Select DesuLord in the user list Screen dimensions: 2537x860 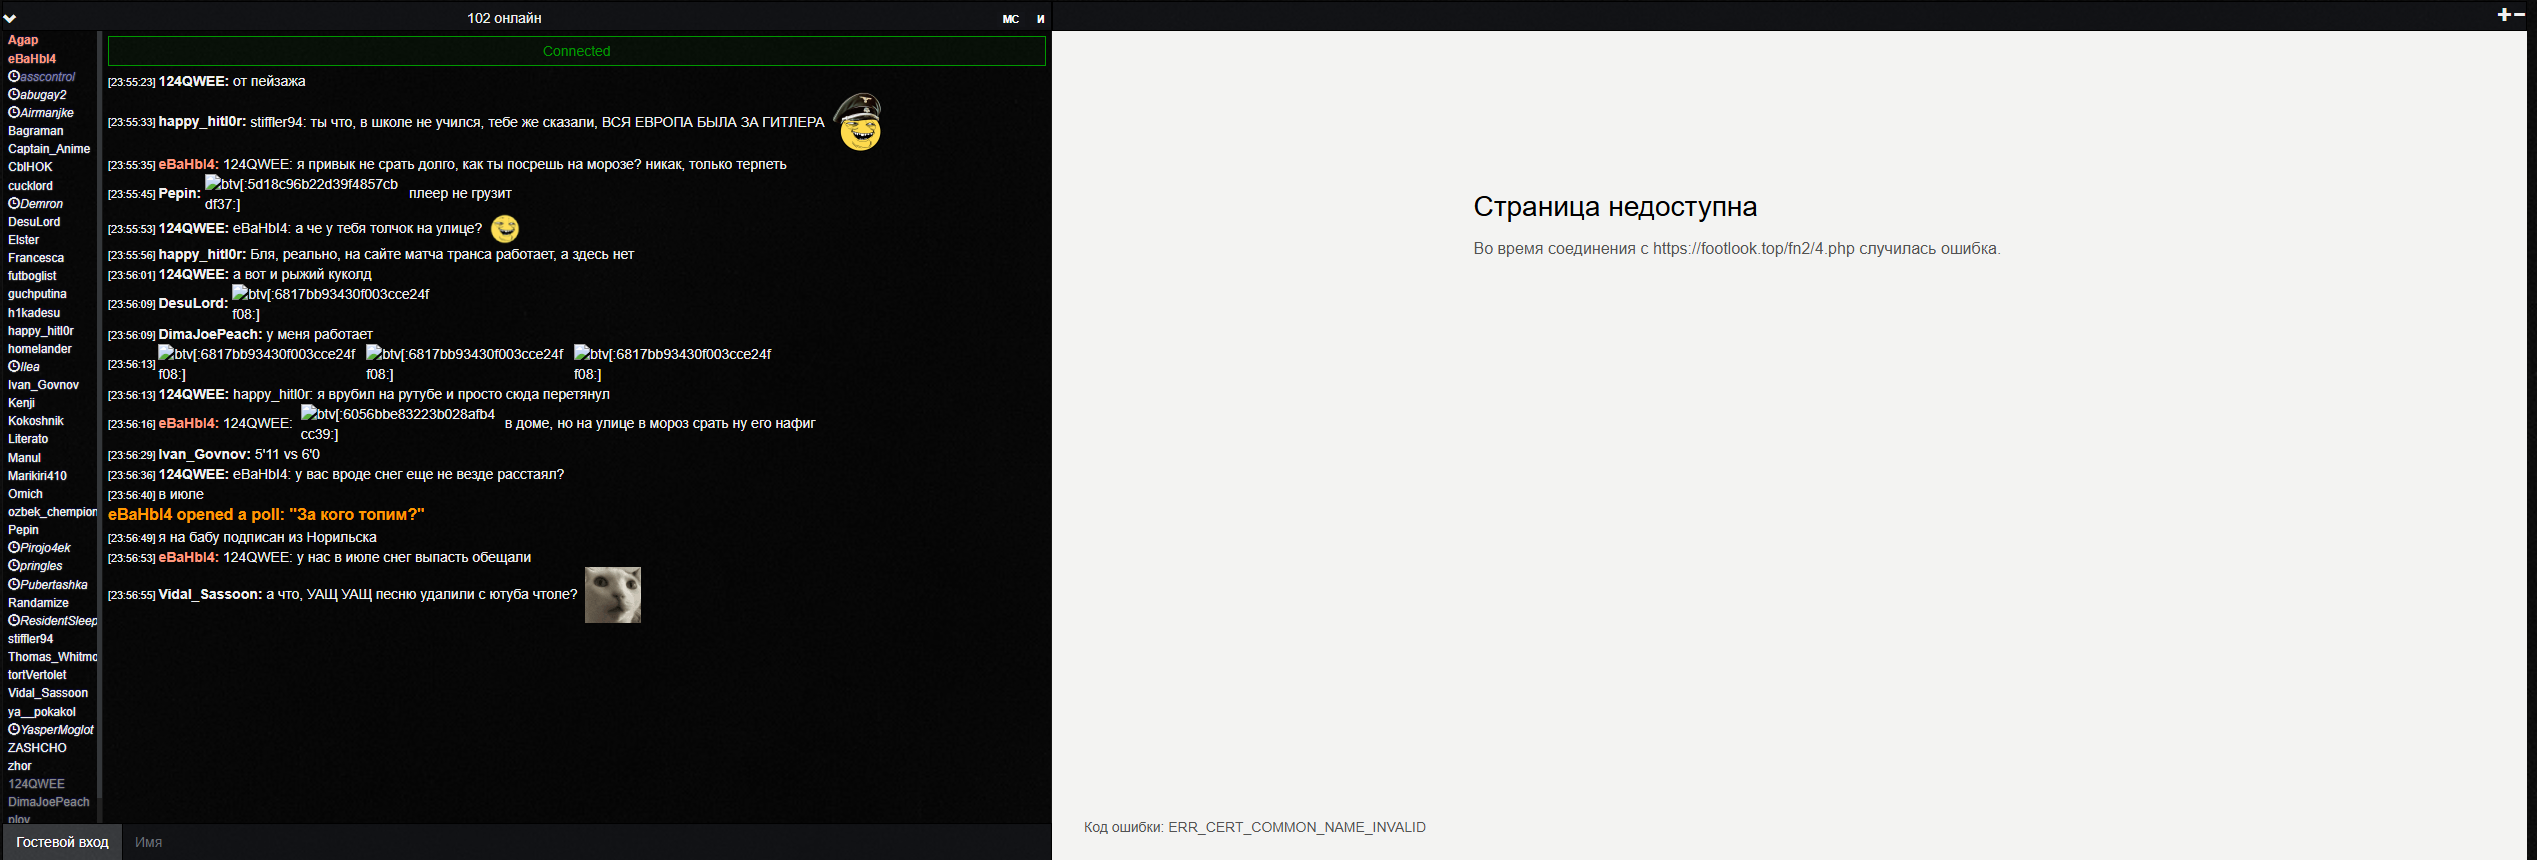pos(34,222)
